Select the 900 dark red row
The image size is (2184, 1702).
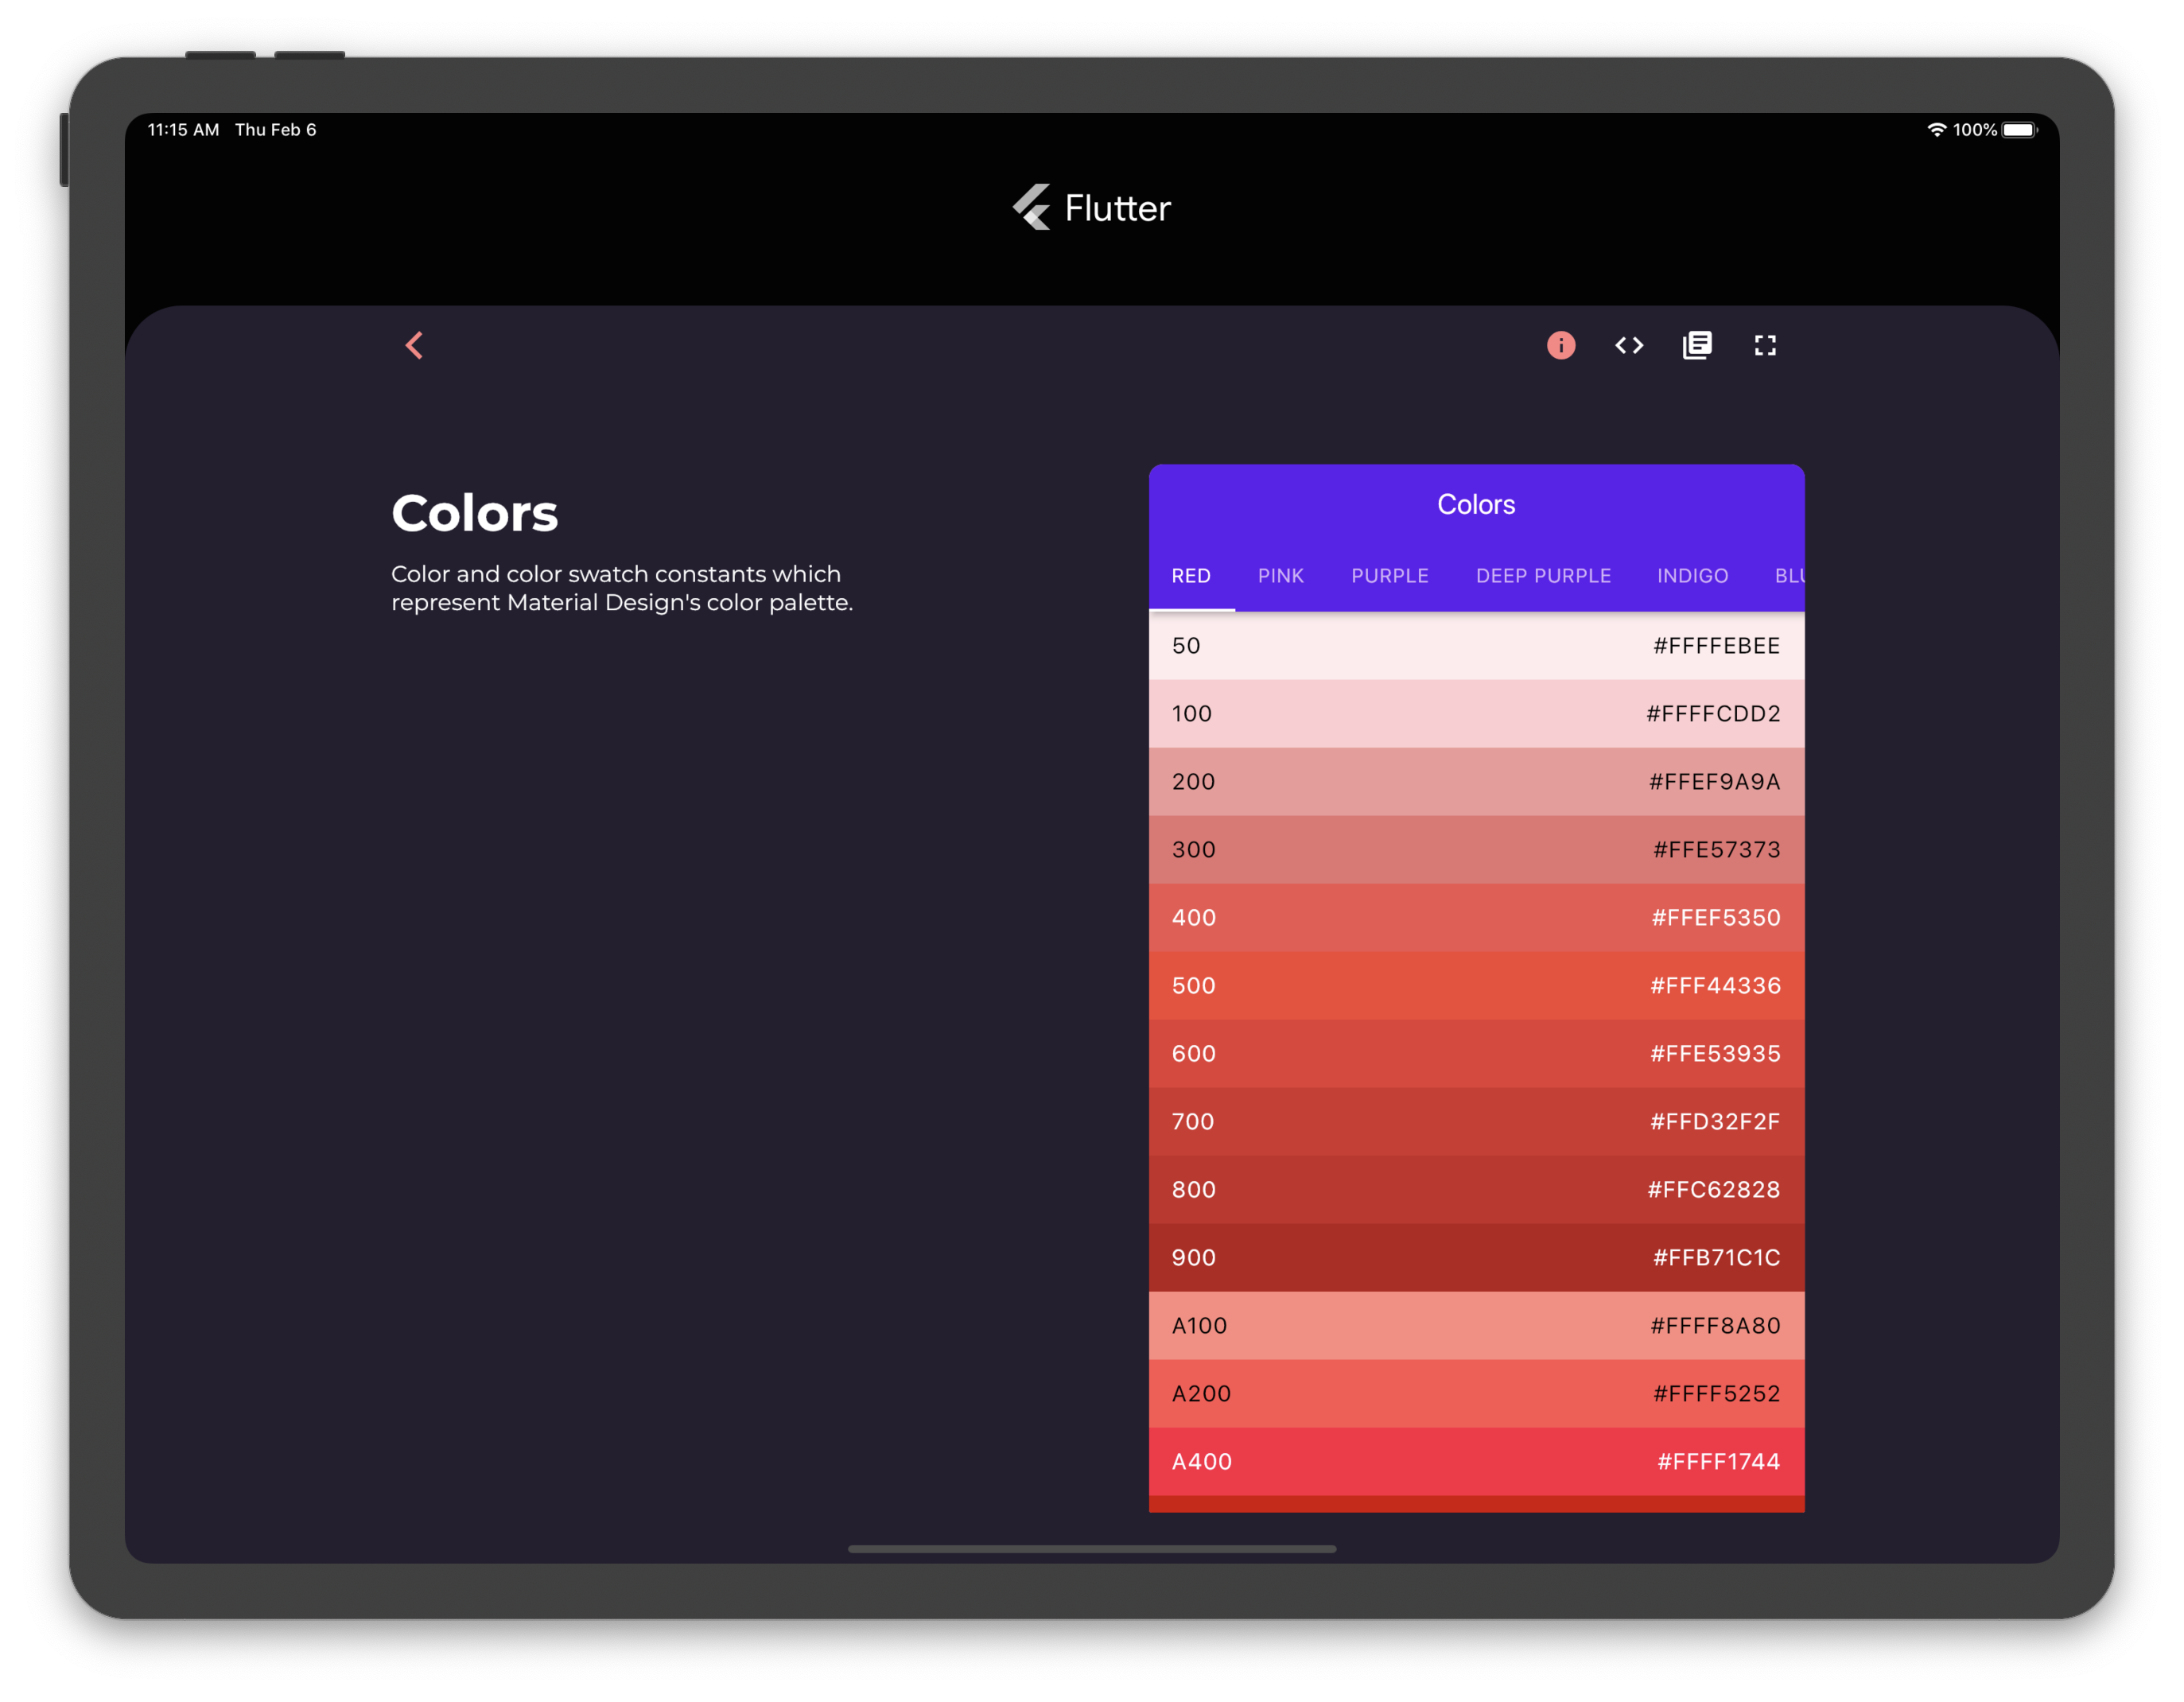tap(1477, 1257)
